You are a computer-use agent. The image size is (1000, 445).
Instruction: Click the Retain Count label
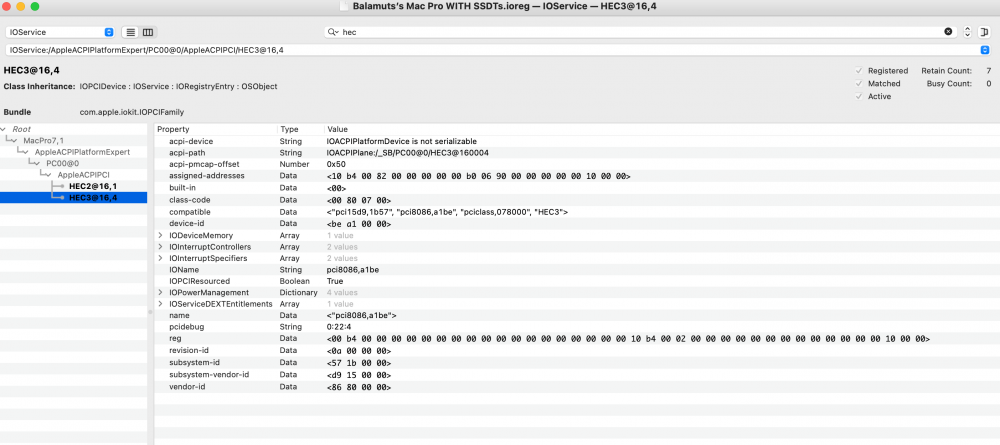[x=946, y=71]
